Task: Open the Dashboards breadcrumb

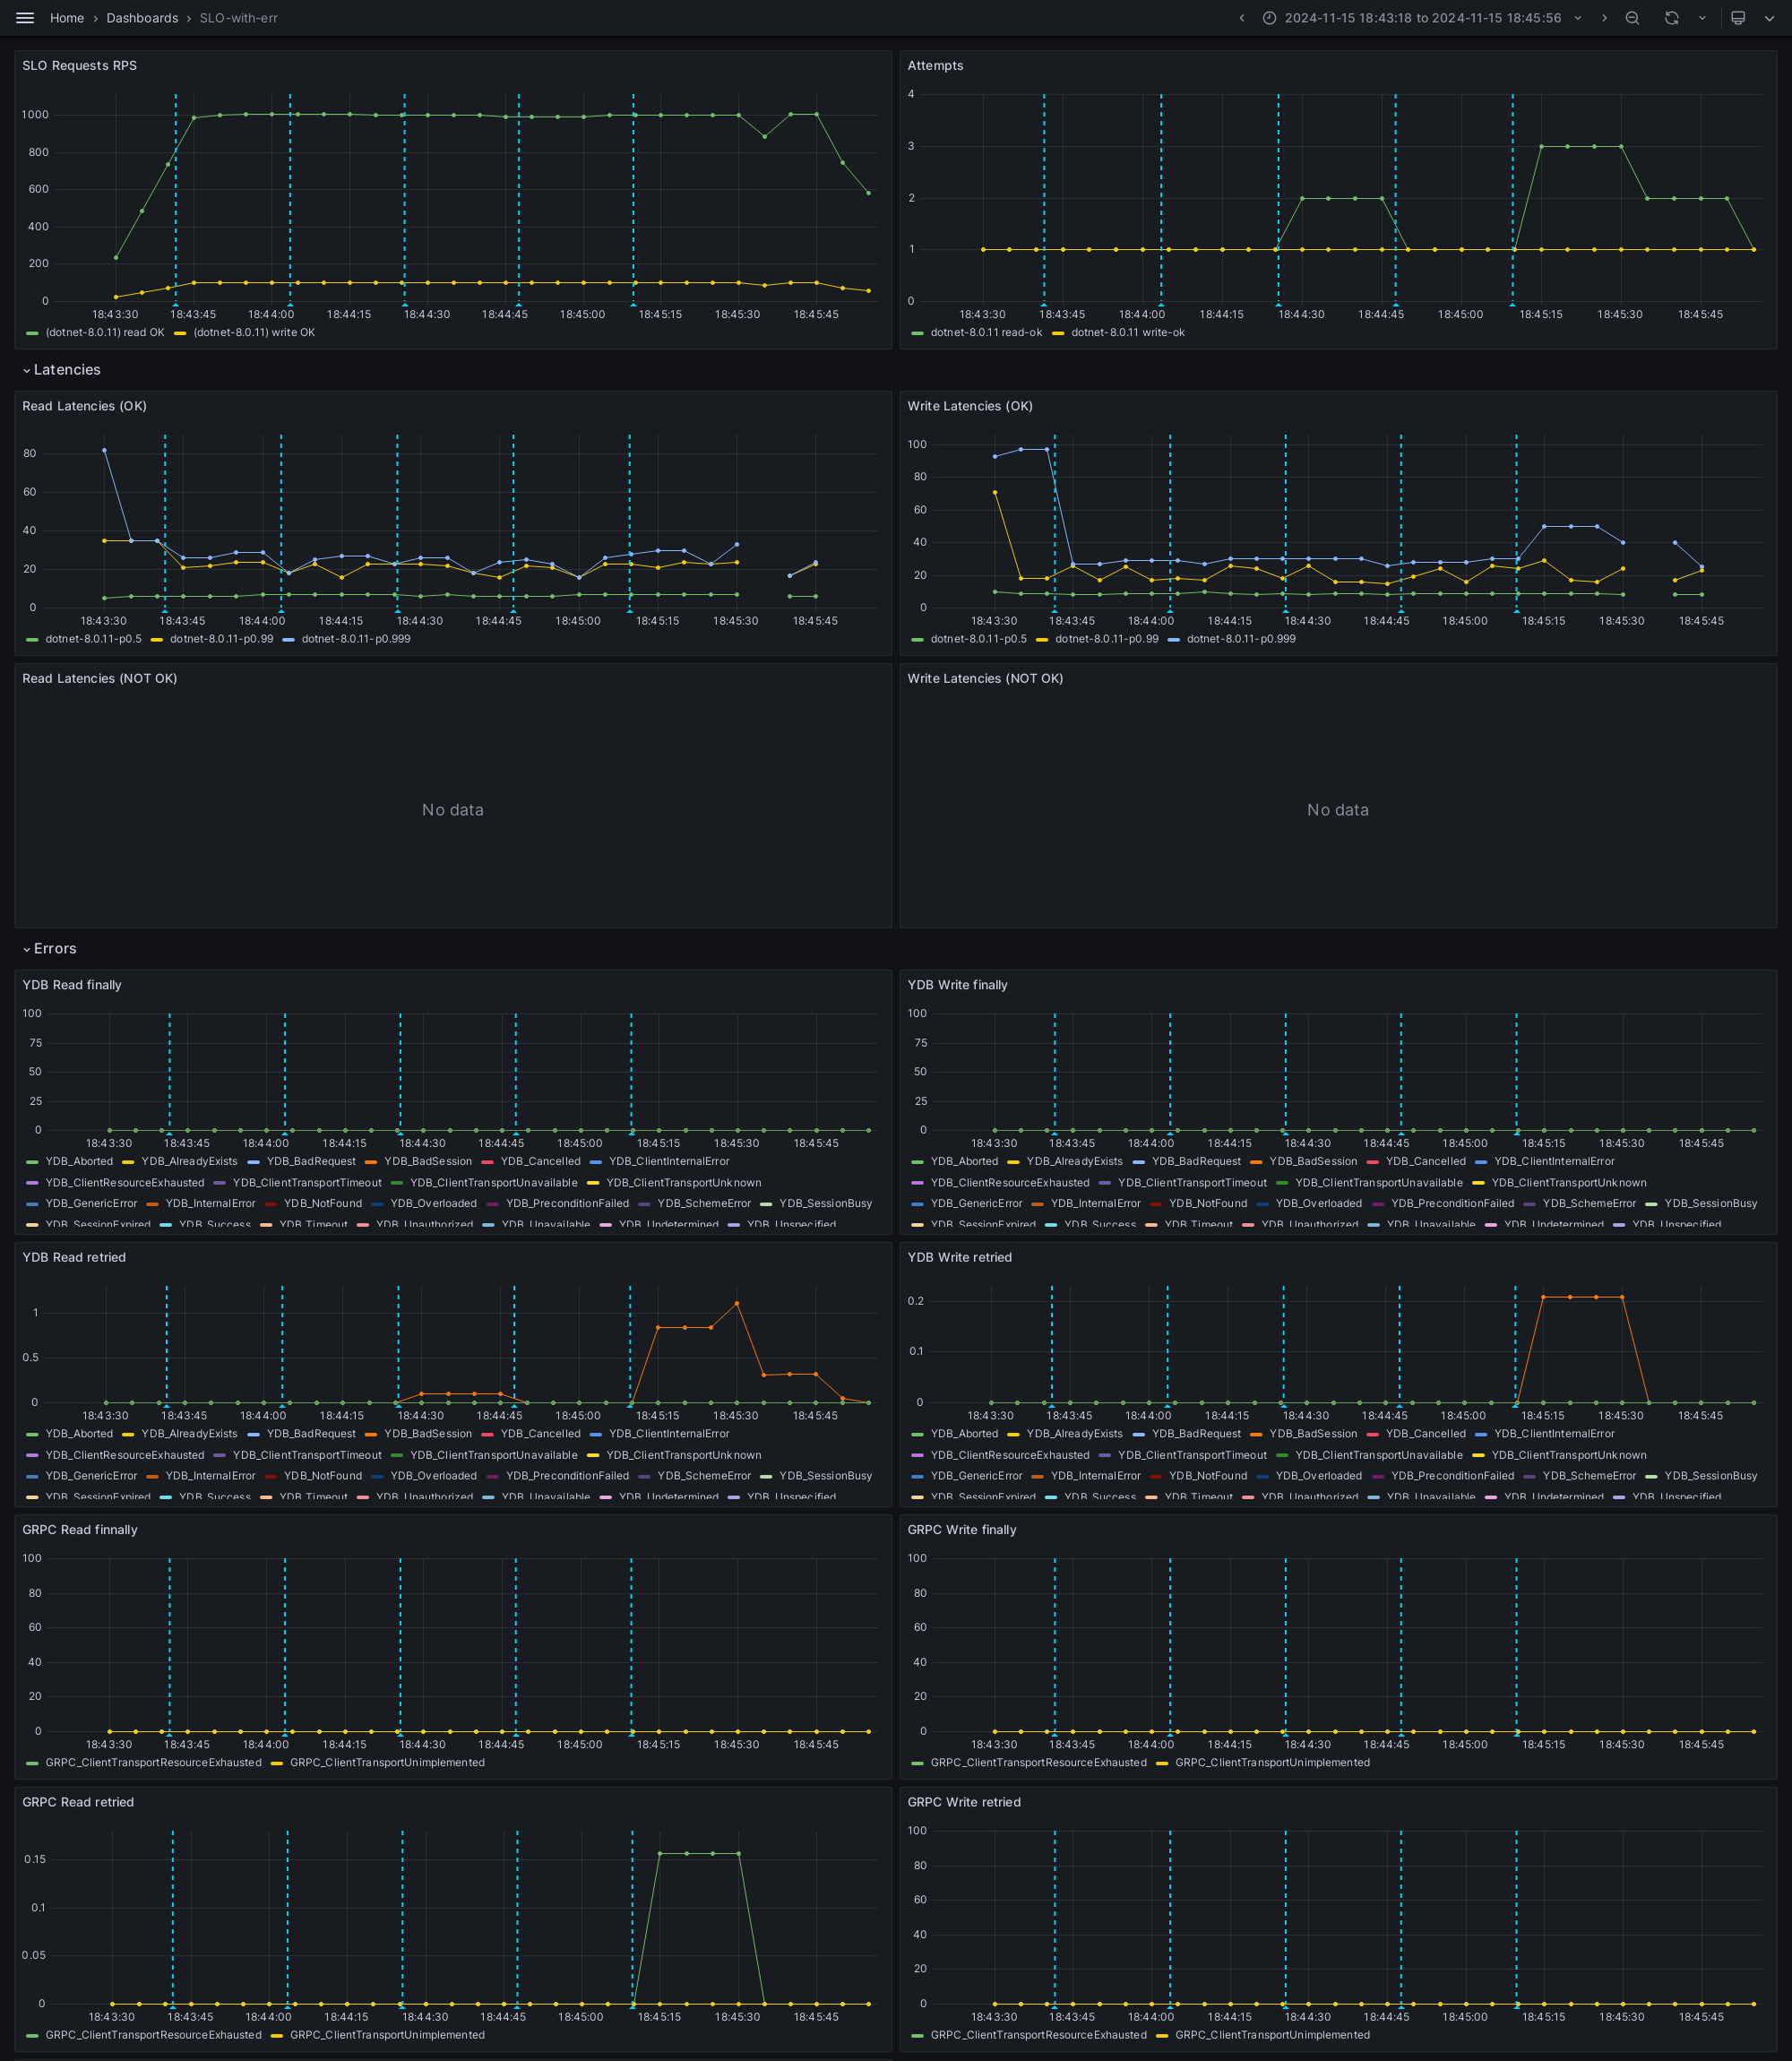Action: click(x=142, y=18)
